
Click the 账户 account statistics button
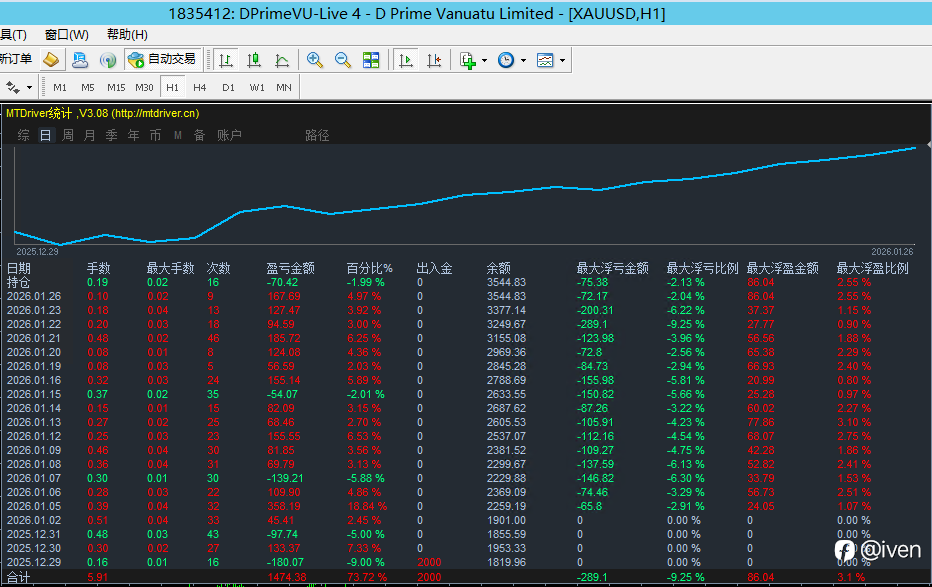click(229, 135)
